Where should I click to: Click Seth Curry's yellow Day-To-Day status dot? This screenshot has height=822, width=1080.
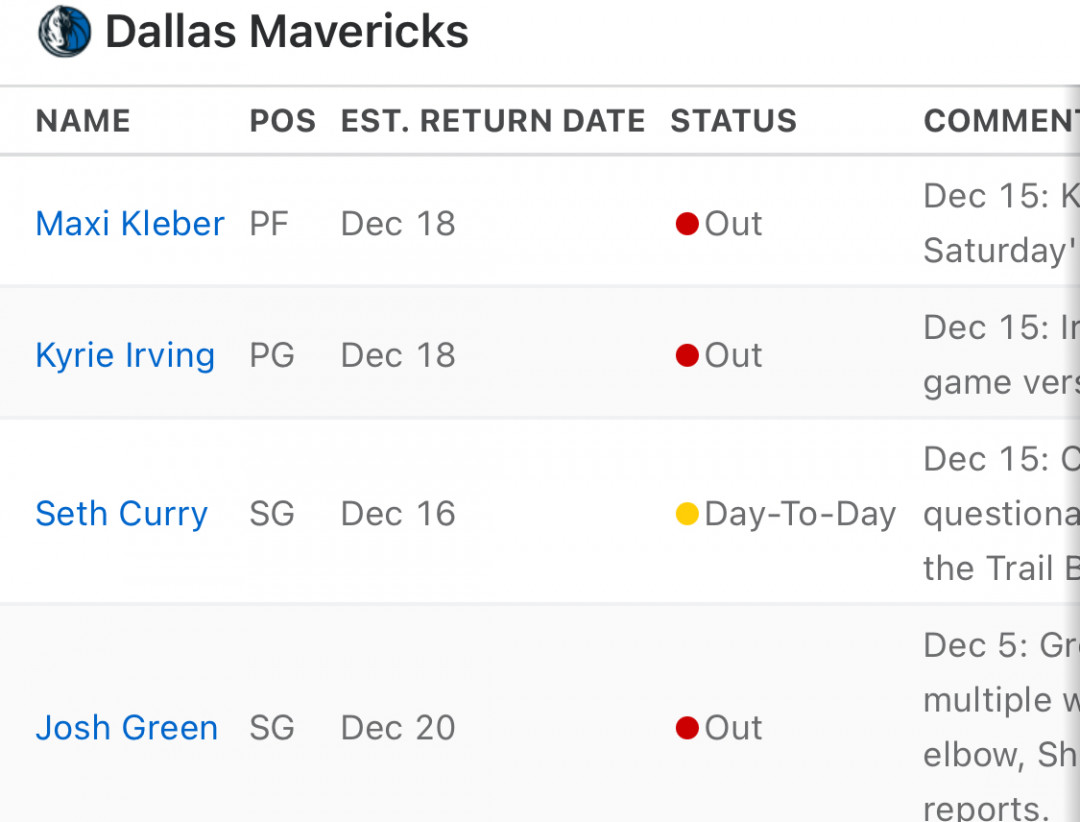click(x=687, y=514)
